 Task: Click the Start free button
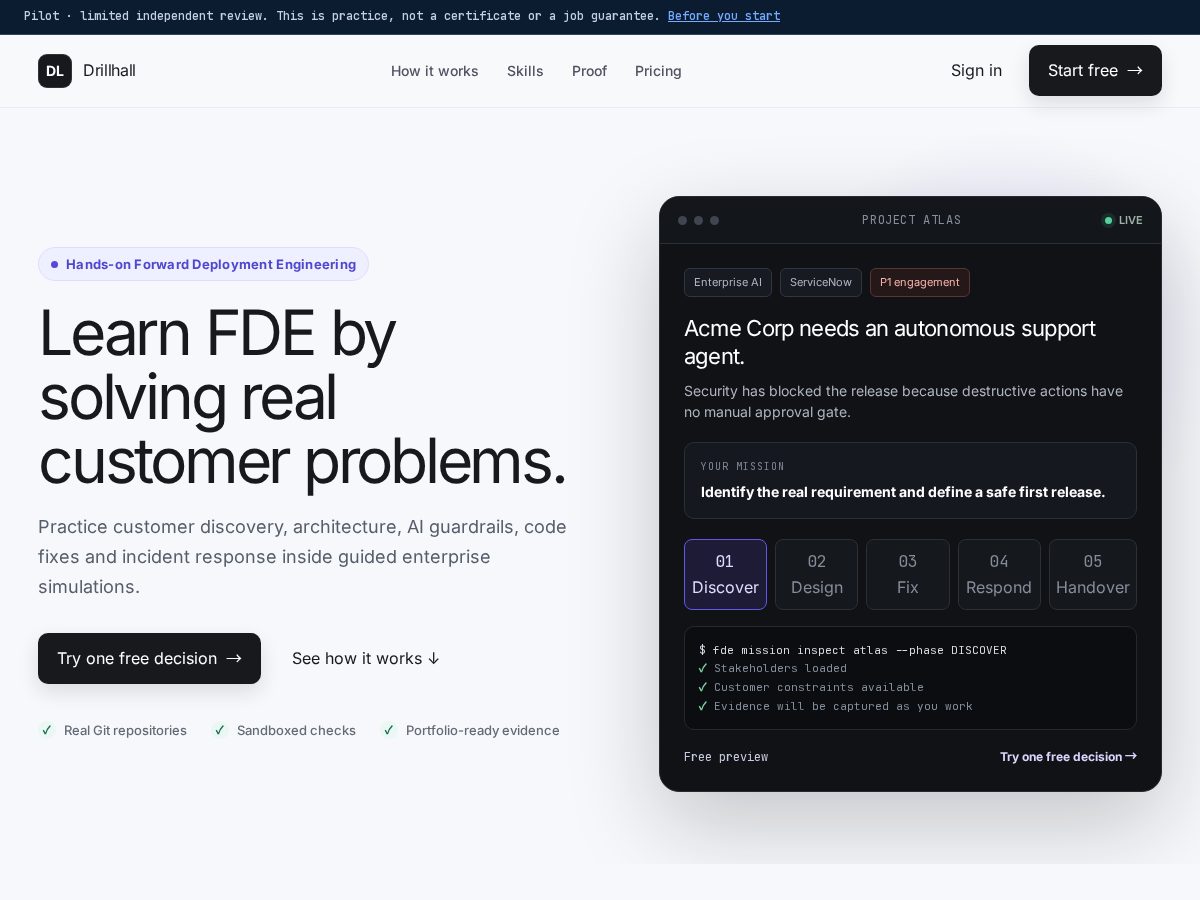click(x=1095, y=71)
